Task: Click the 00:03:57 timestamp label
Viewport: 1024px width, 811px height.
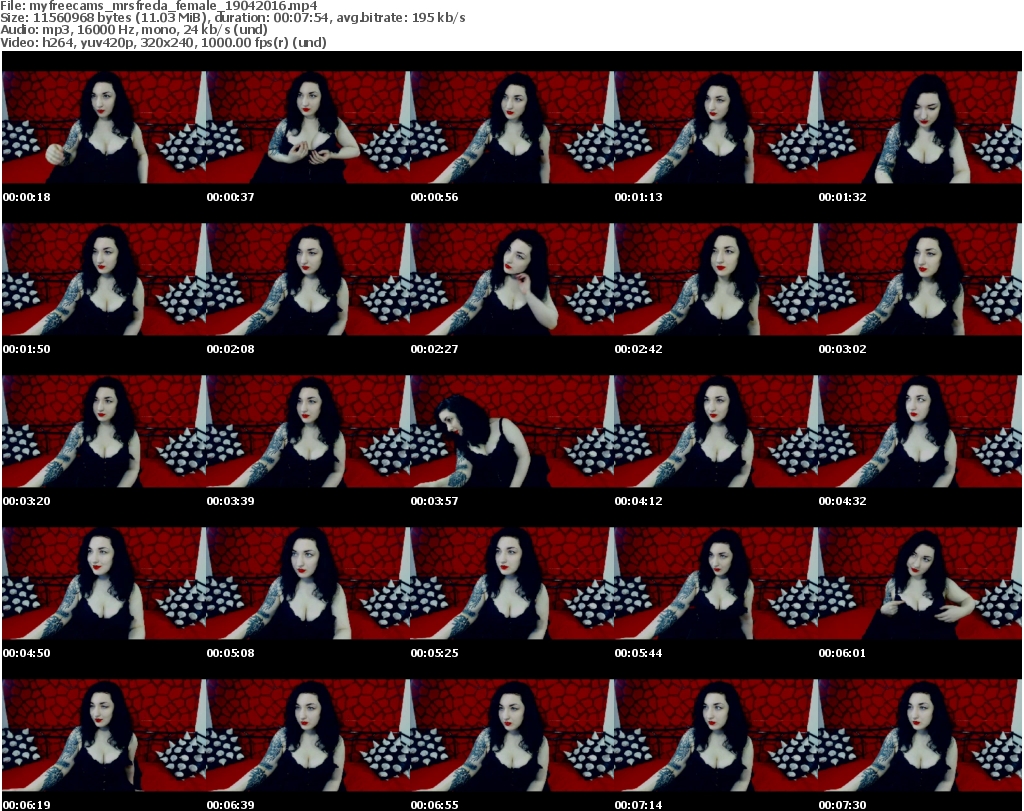Action: pyautogui.click(x=434, y=501)
